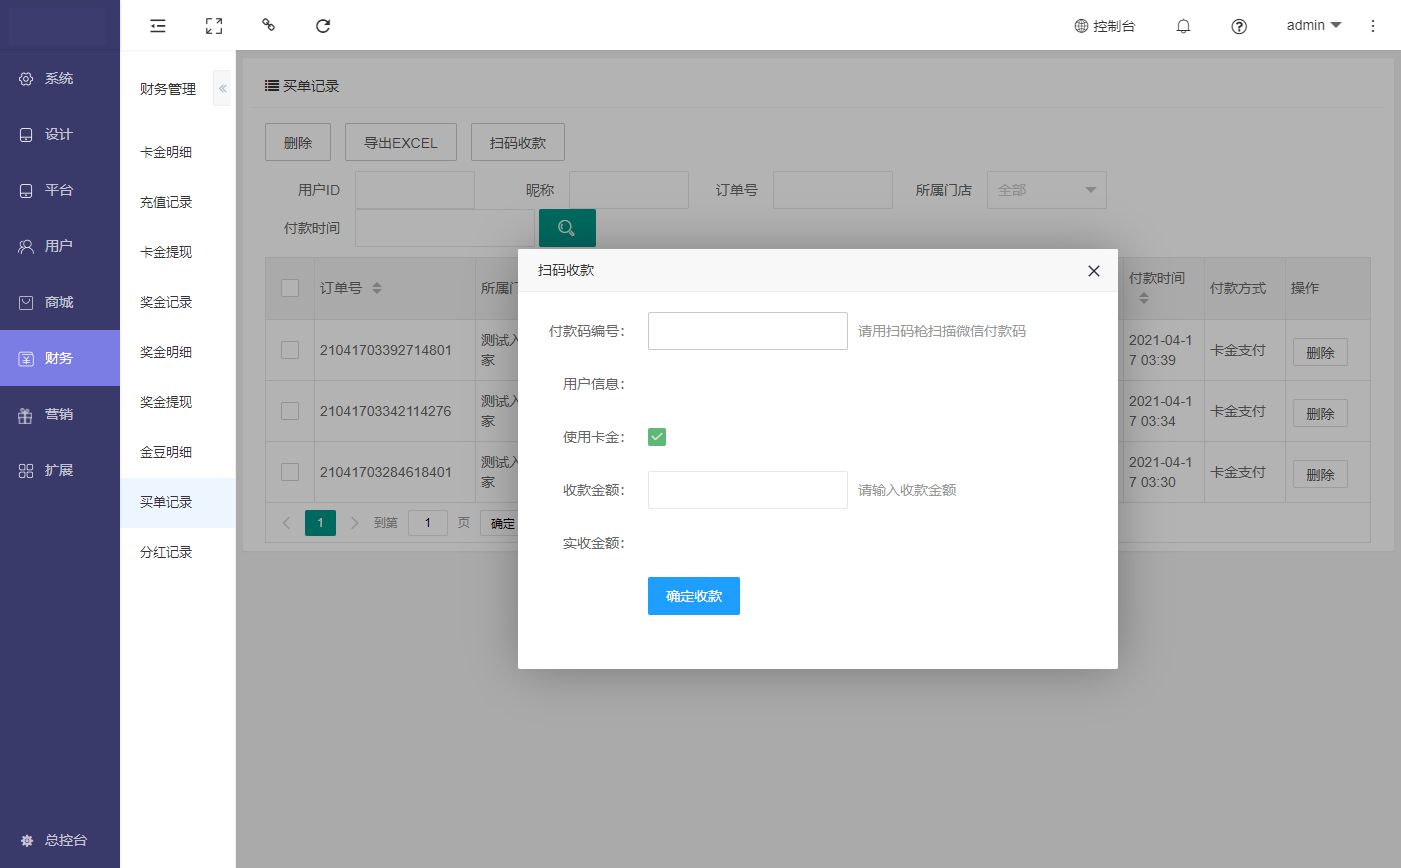
Task: Click the 导出EXCEL button
Action: [x=400, y=143]
